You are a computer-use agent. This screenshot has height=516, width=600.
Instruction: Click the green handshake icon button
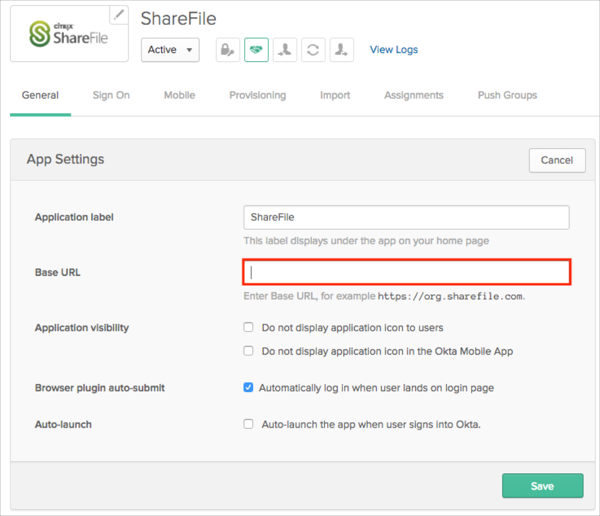(x=256, y=50)
